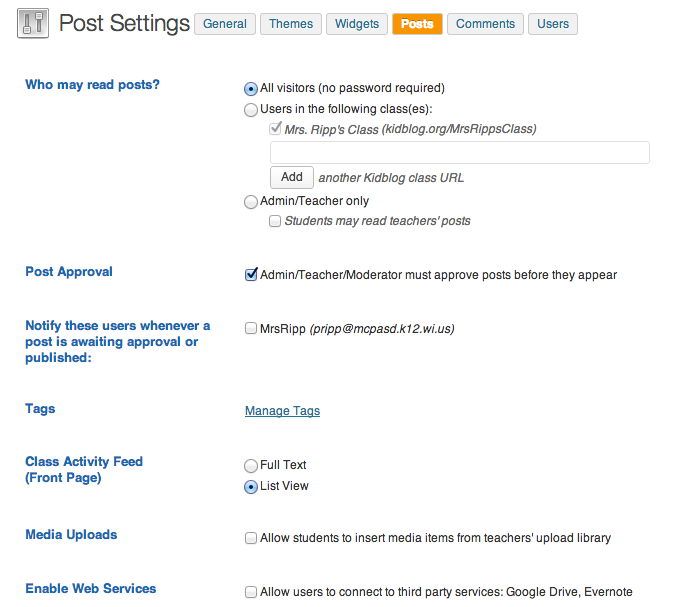Image resolution: width=679 pixels, height=607 pixels.
Task: Choose List View for activity feed
Action: point(251,487)
